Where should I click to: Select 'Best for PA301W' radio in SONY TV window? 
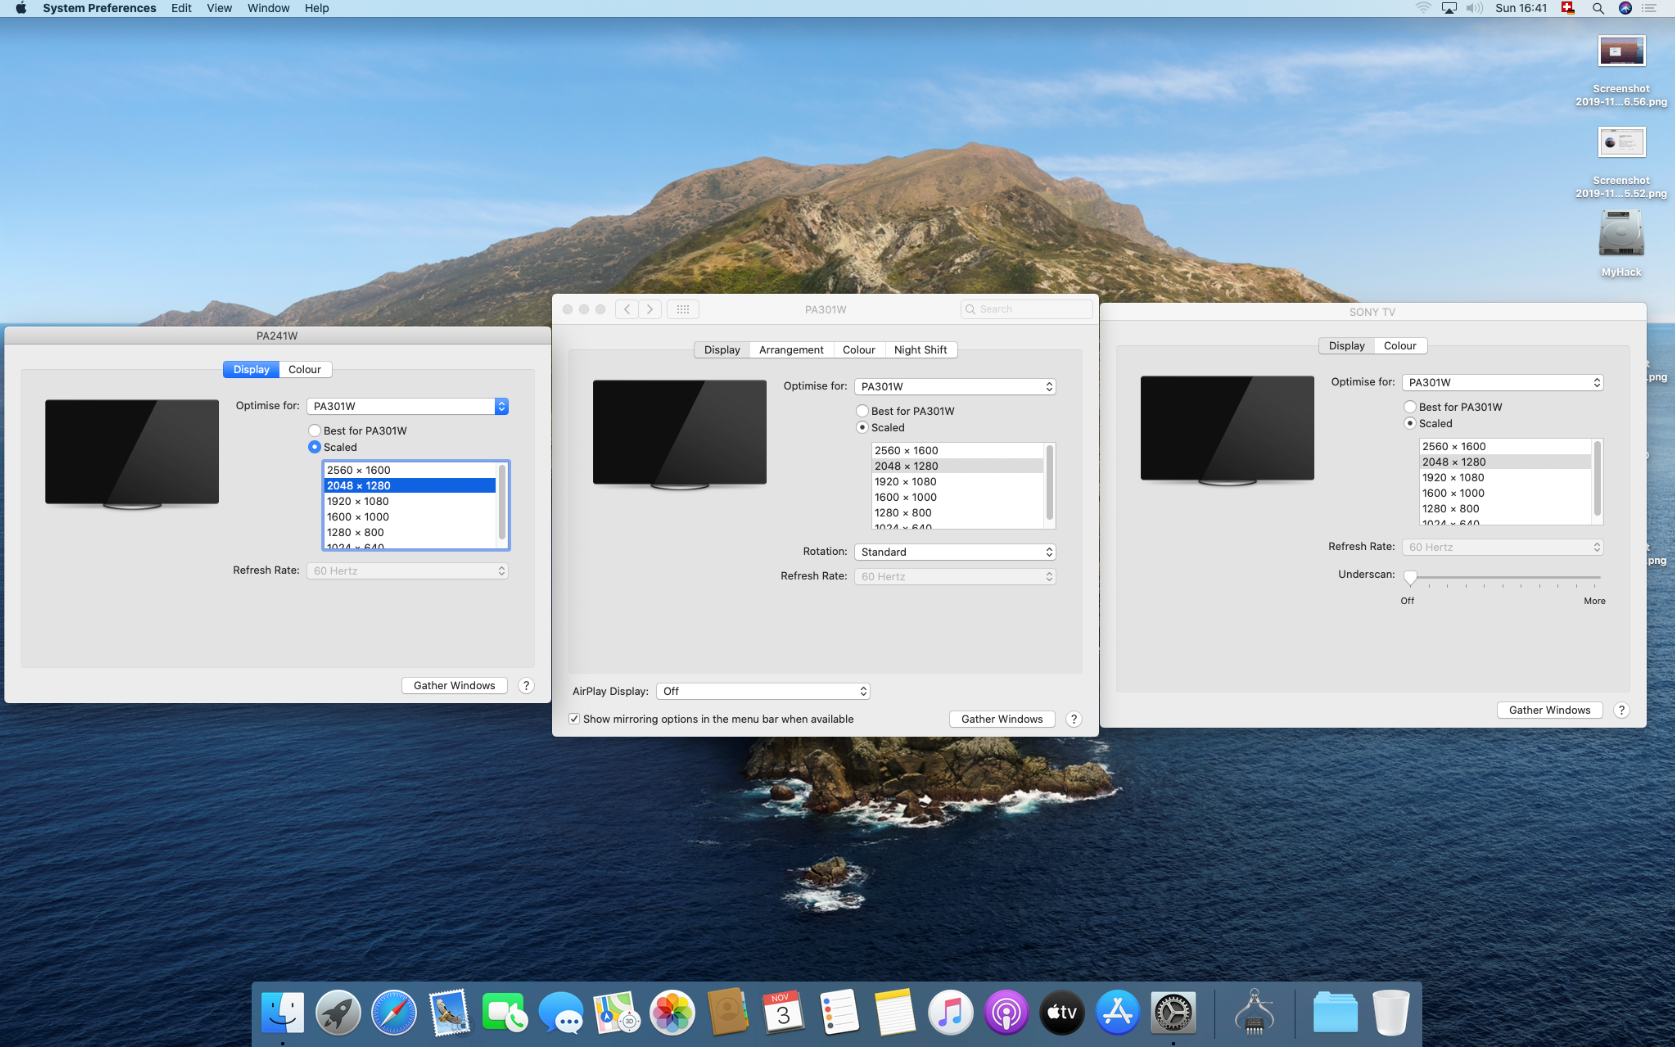[1410, 407]
